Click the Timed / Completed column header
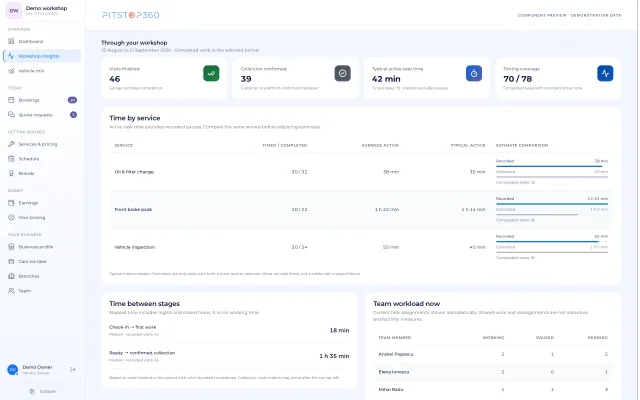Viewport: 640px width, 400px height. coord(284,145)
